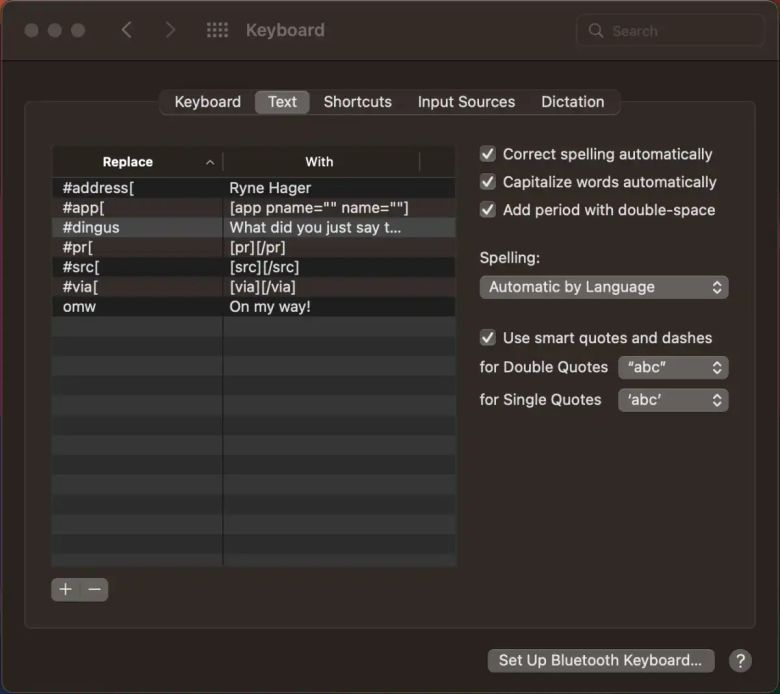
Task: Switch to the Input Sources tab
Action: coord(466,102)
